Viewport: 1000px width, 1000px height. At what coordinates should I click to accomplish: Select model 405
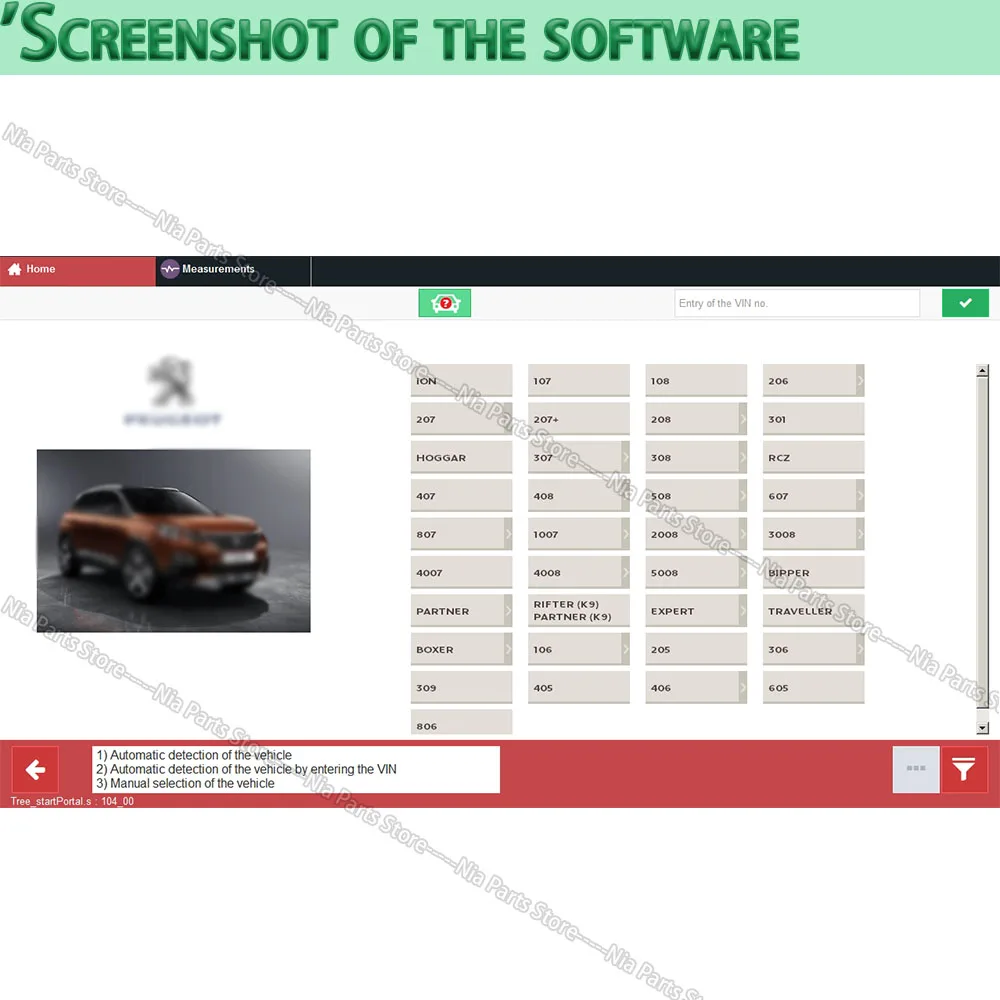[578, 687]
